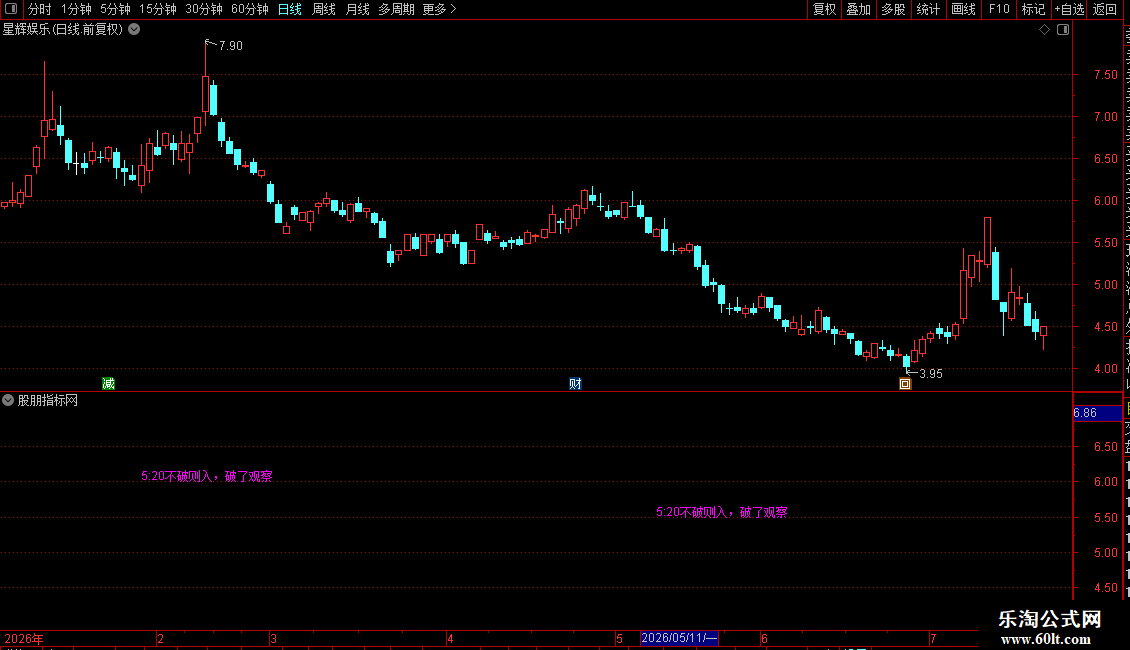Select the 1分钟 period
Screen dimensions: 1130x650
pos(76,9)
